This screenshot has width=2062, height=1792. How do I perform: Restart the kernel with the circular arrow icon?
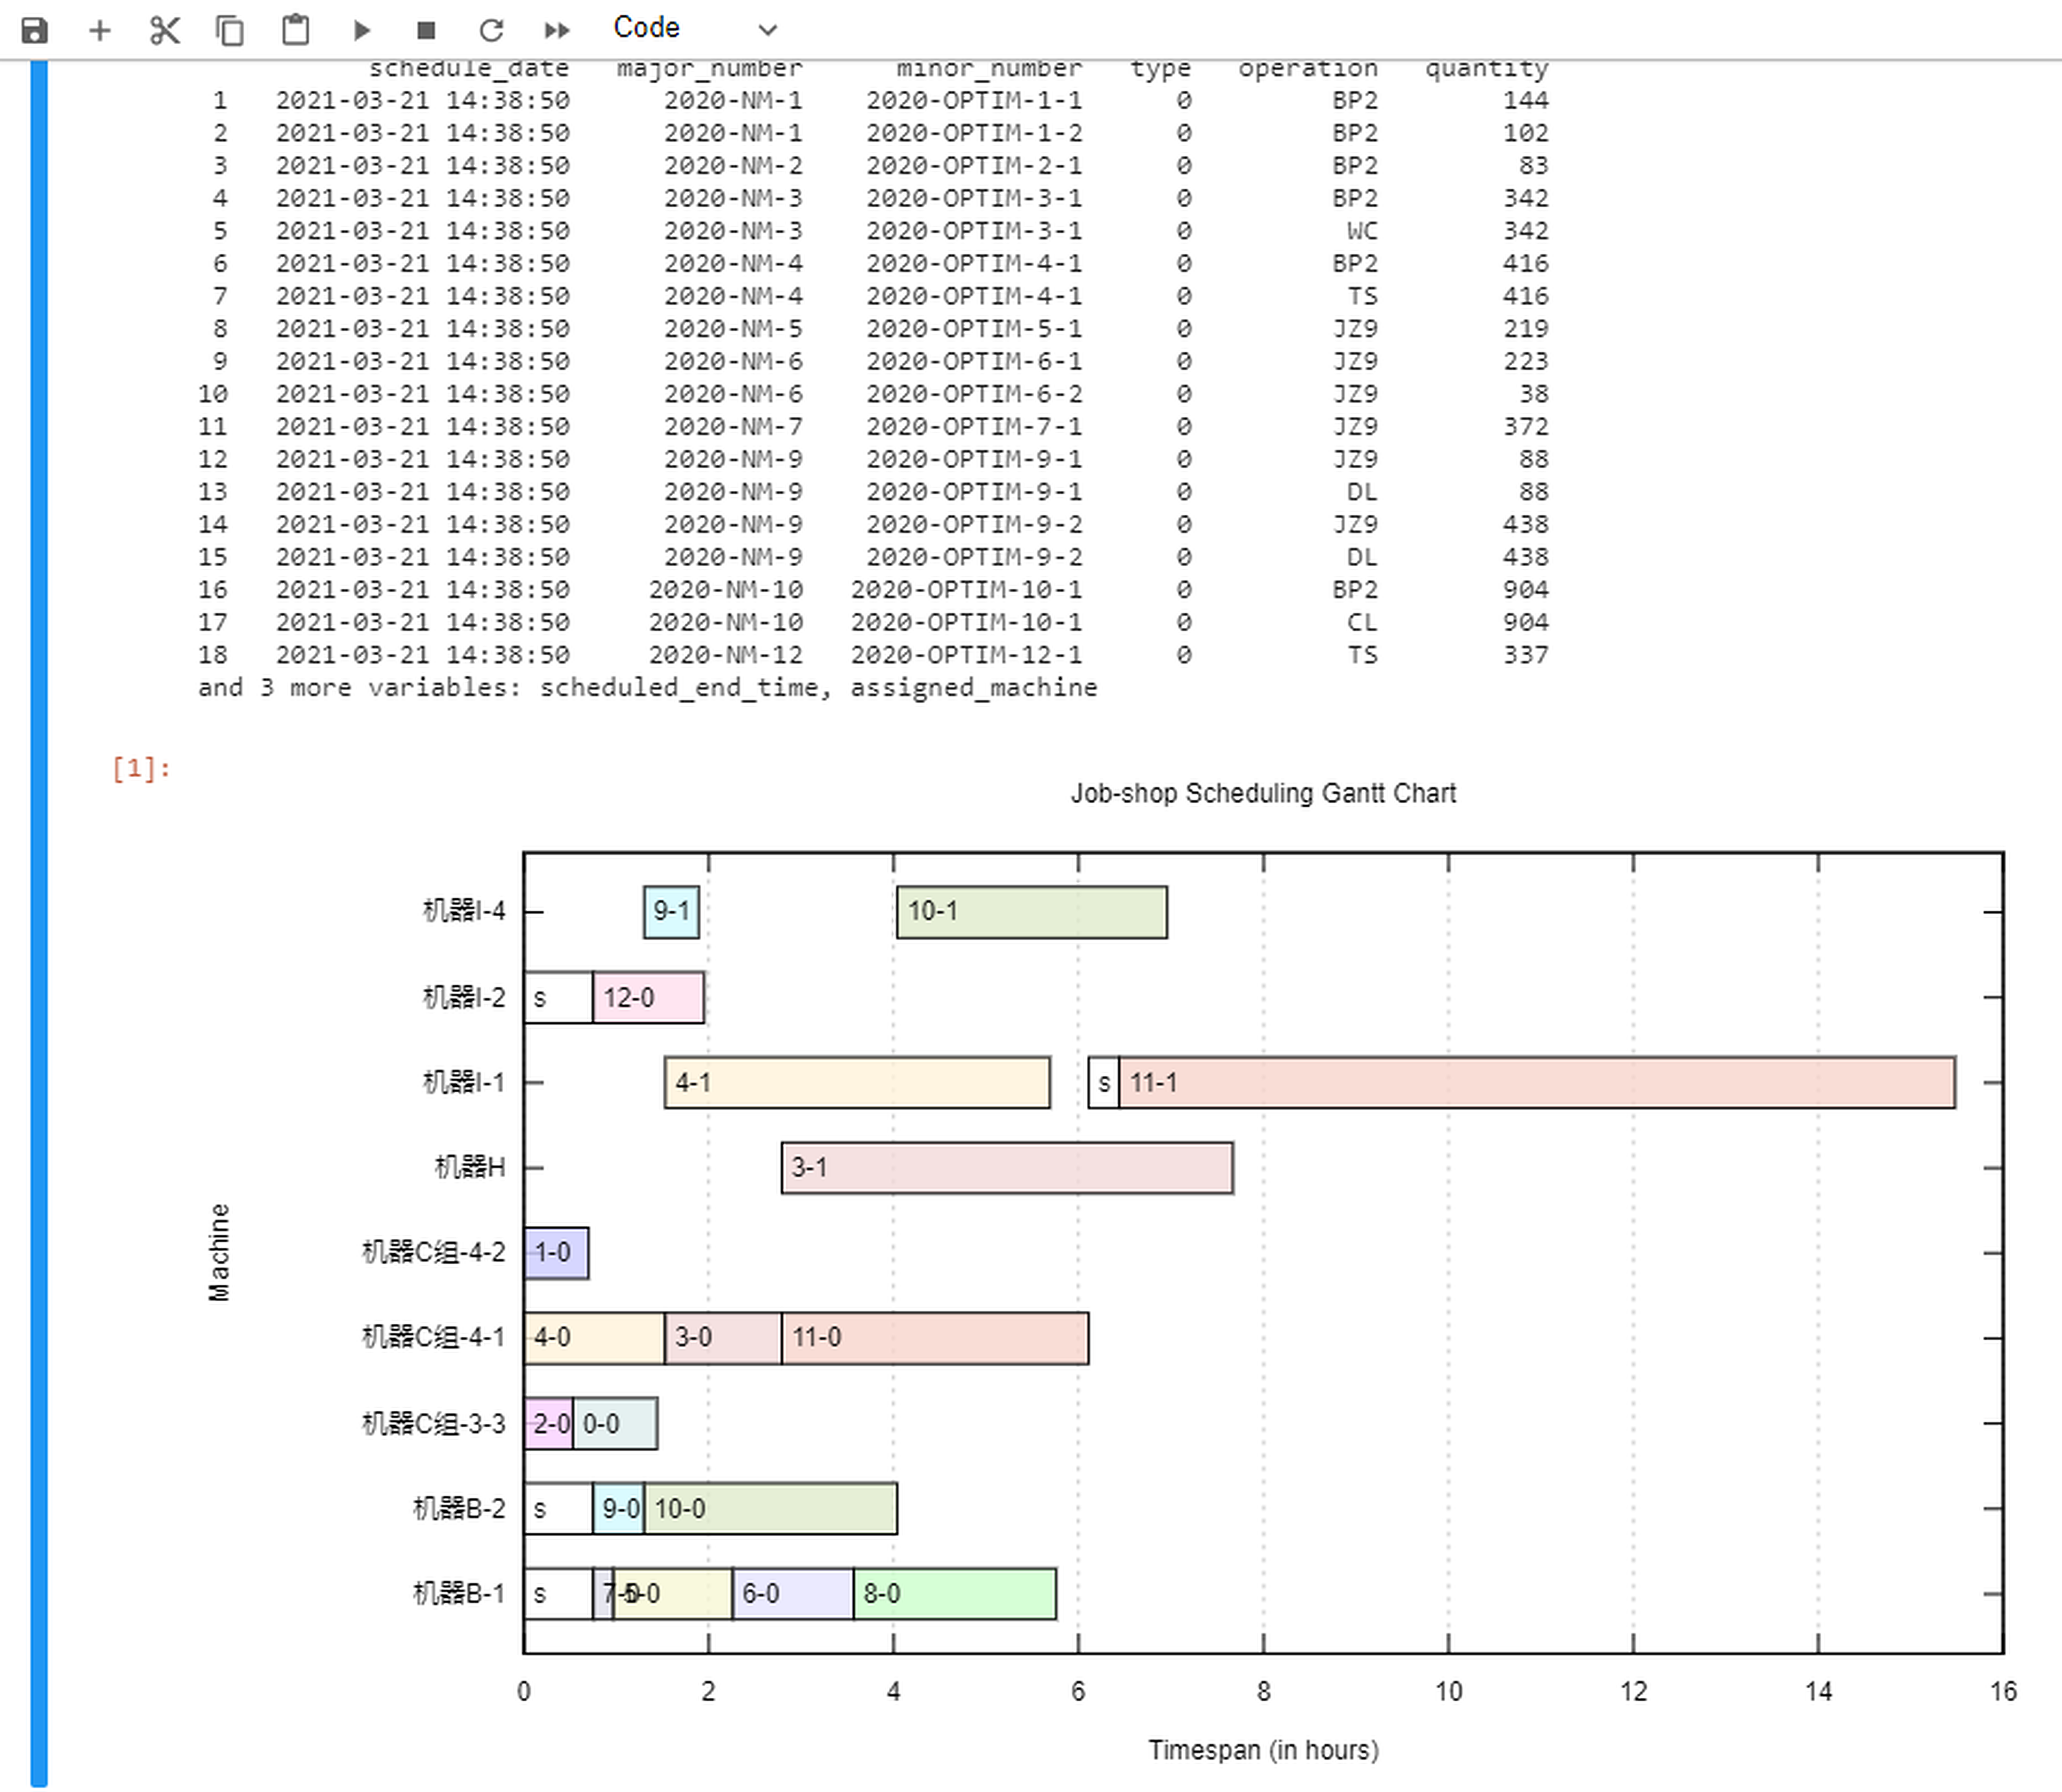[x=491, y=30]
